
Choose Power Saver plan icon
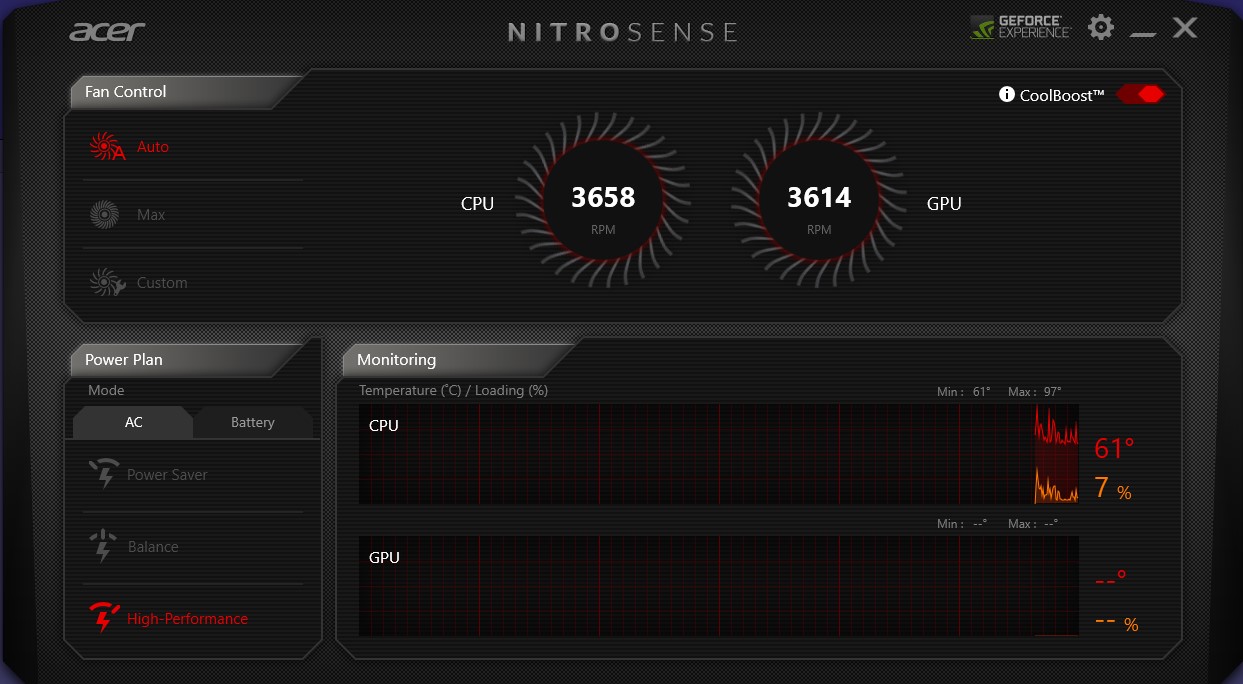point(105,475)
